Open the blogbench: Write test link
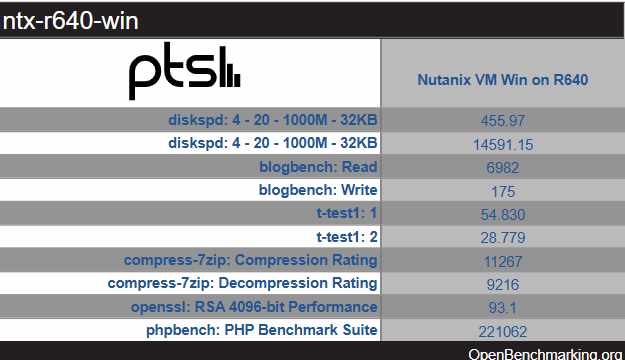625x360 pixels. coord(318,190)
